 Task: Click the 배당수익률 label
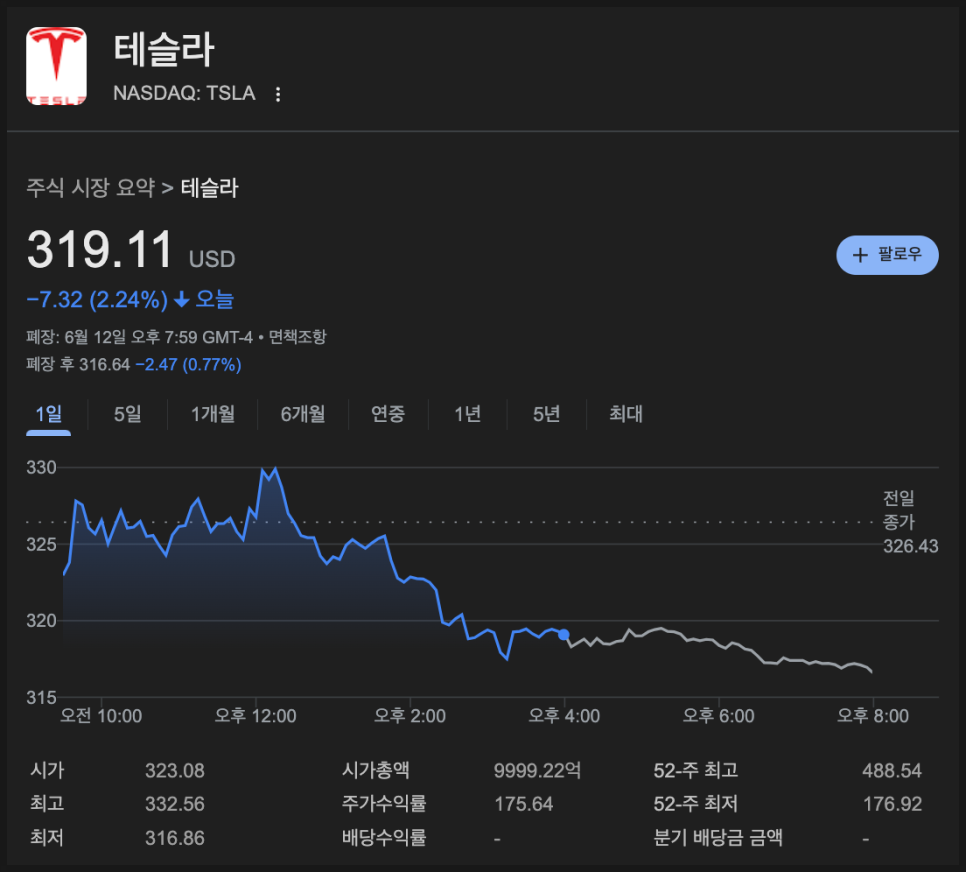point(384,837)
